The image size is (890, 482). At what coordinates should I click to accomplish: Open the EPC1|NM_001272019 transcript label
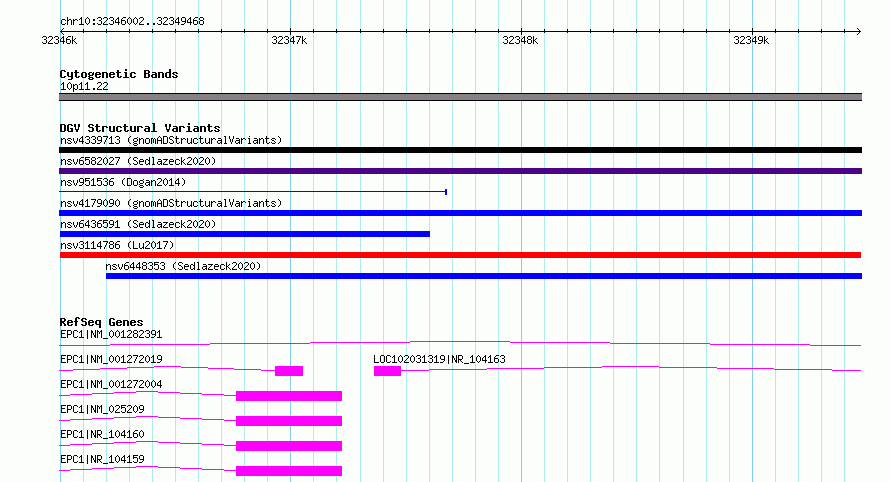[111, 359]
